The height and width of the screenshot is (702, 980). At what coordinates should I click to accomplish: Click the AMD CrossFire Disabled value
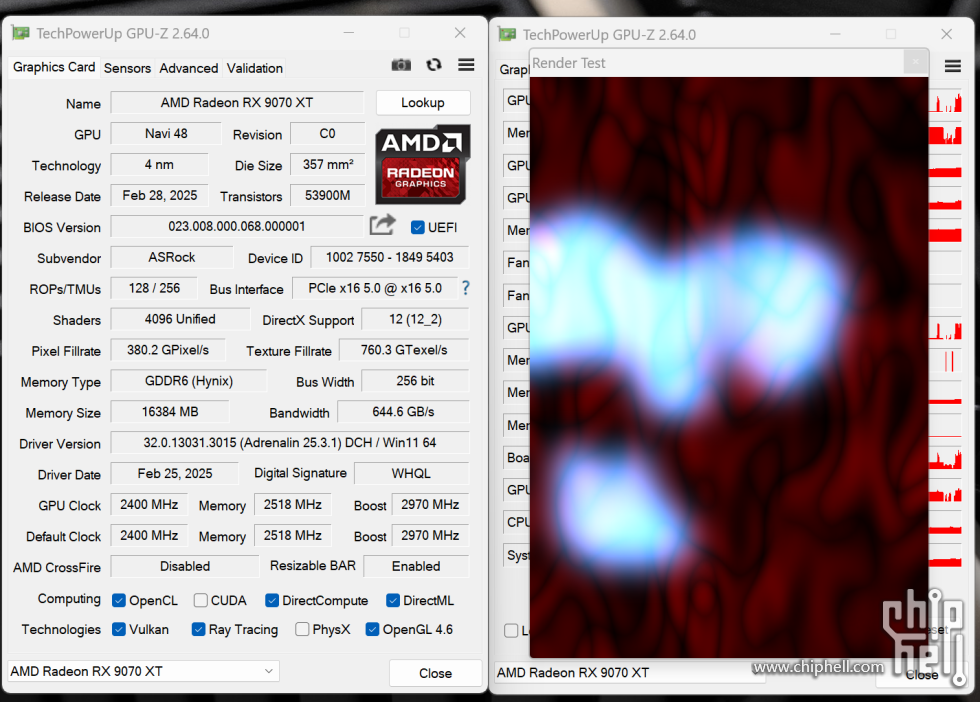point(185,566)
